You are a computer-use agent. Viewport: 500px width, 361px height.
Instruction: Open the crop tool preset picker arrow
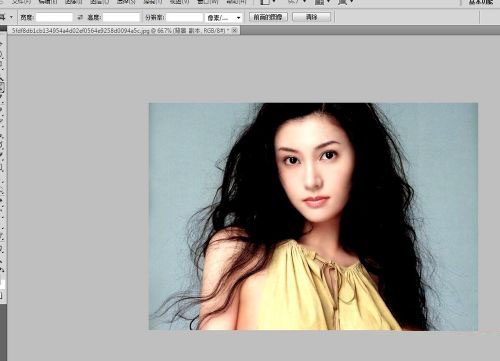click(11, 17)
